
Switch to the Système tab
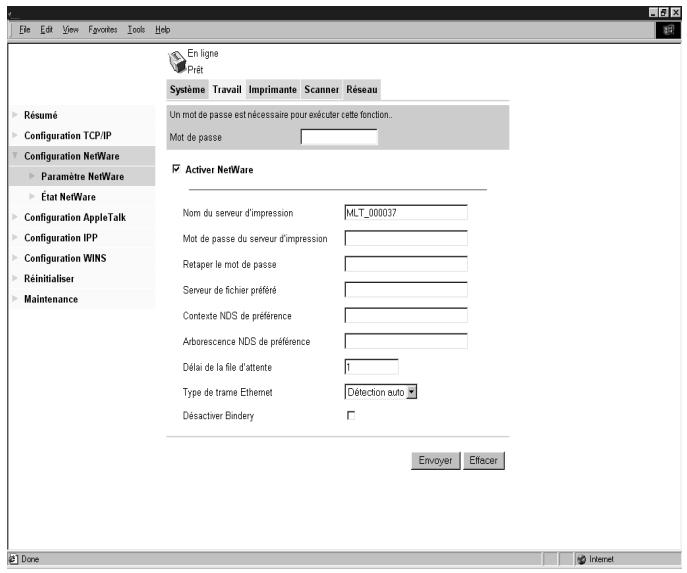[x=188, y=89]
